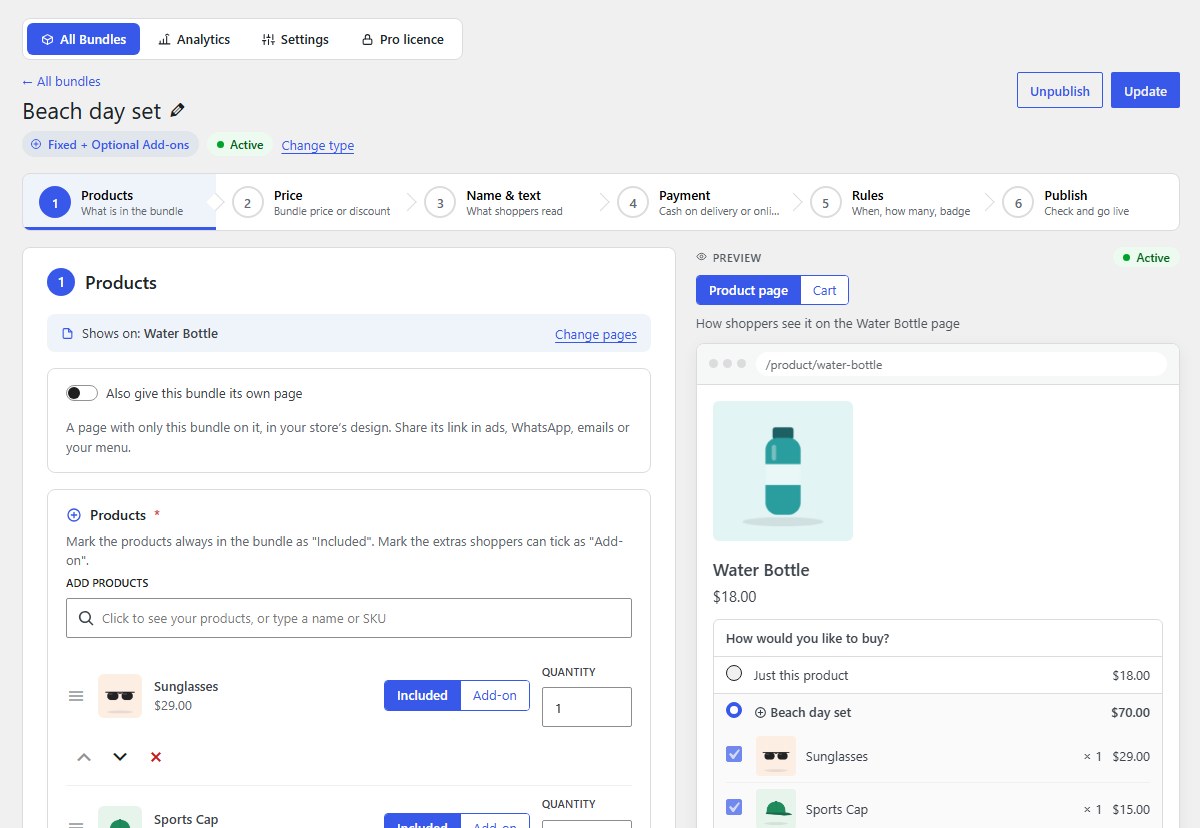Click the $70.00 bundle price

click(x=1130, y=712)
